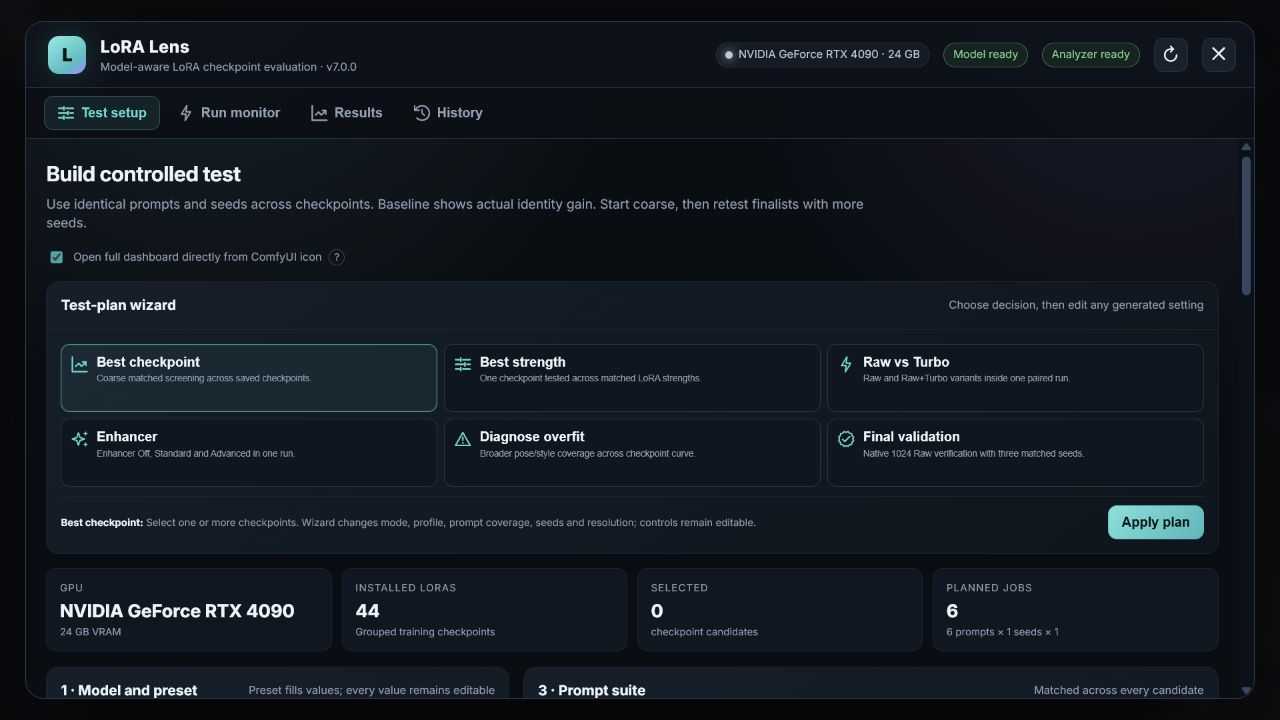Click "Preset fills values" hint text
Viewport: 1280px width, 720px height.
click(x=372, y=690)
